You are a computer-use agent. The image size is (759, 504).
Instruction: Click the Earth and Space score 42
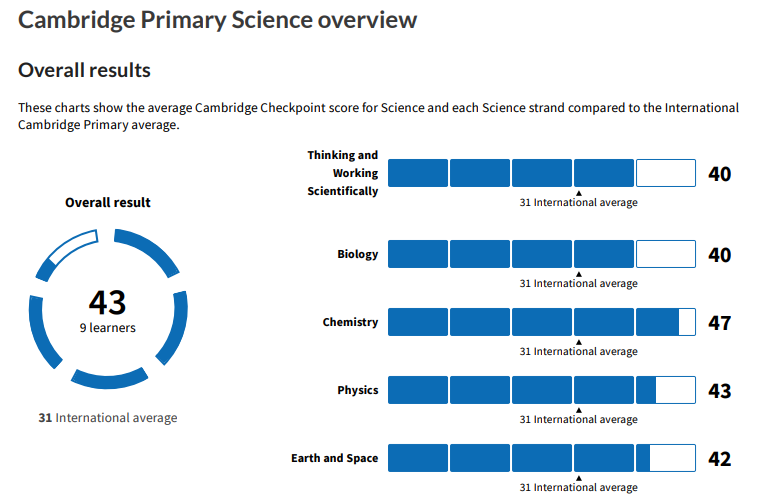click(x=719, y=459)
